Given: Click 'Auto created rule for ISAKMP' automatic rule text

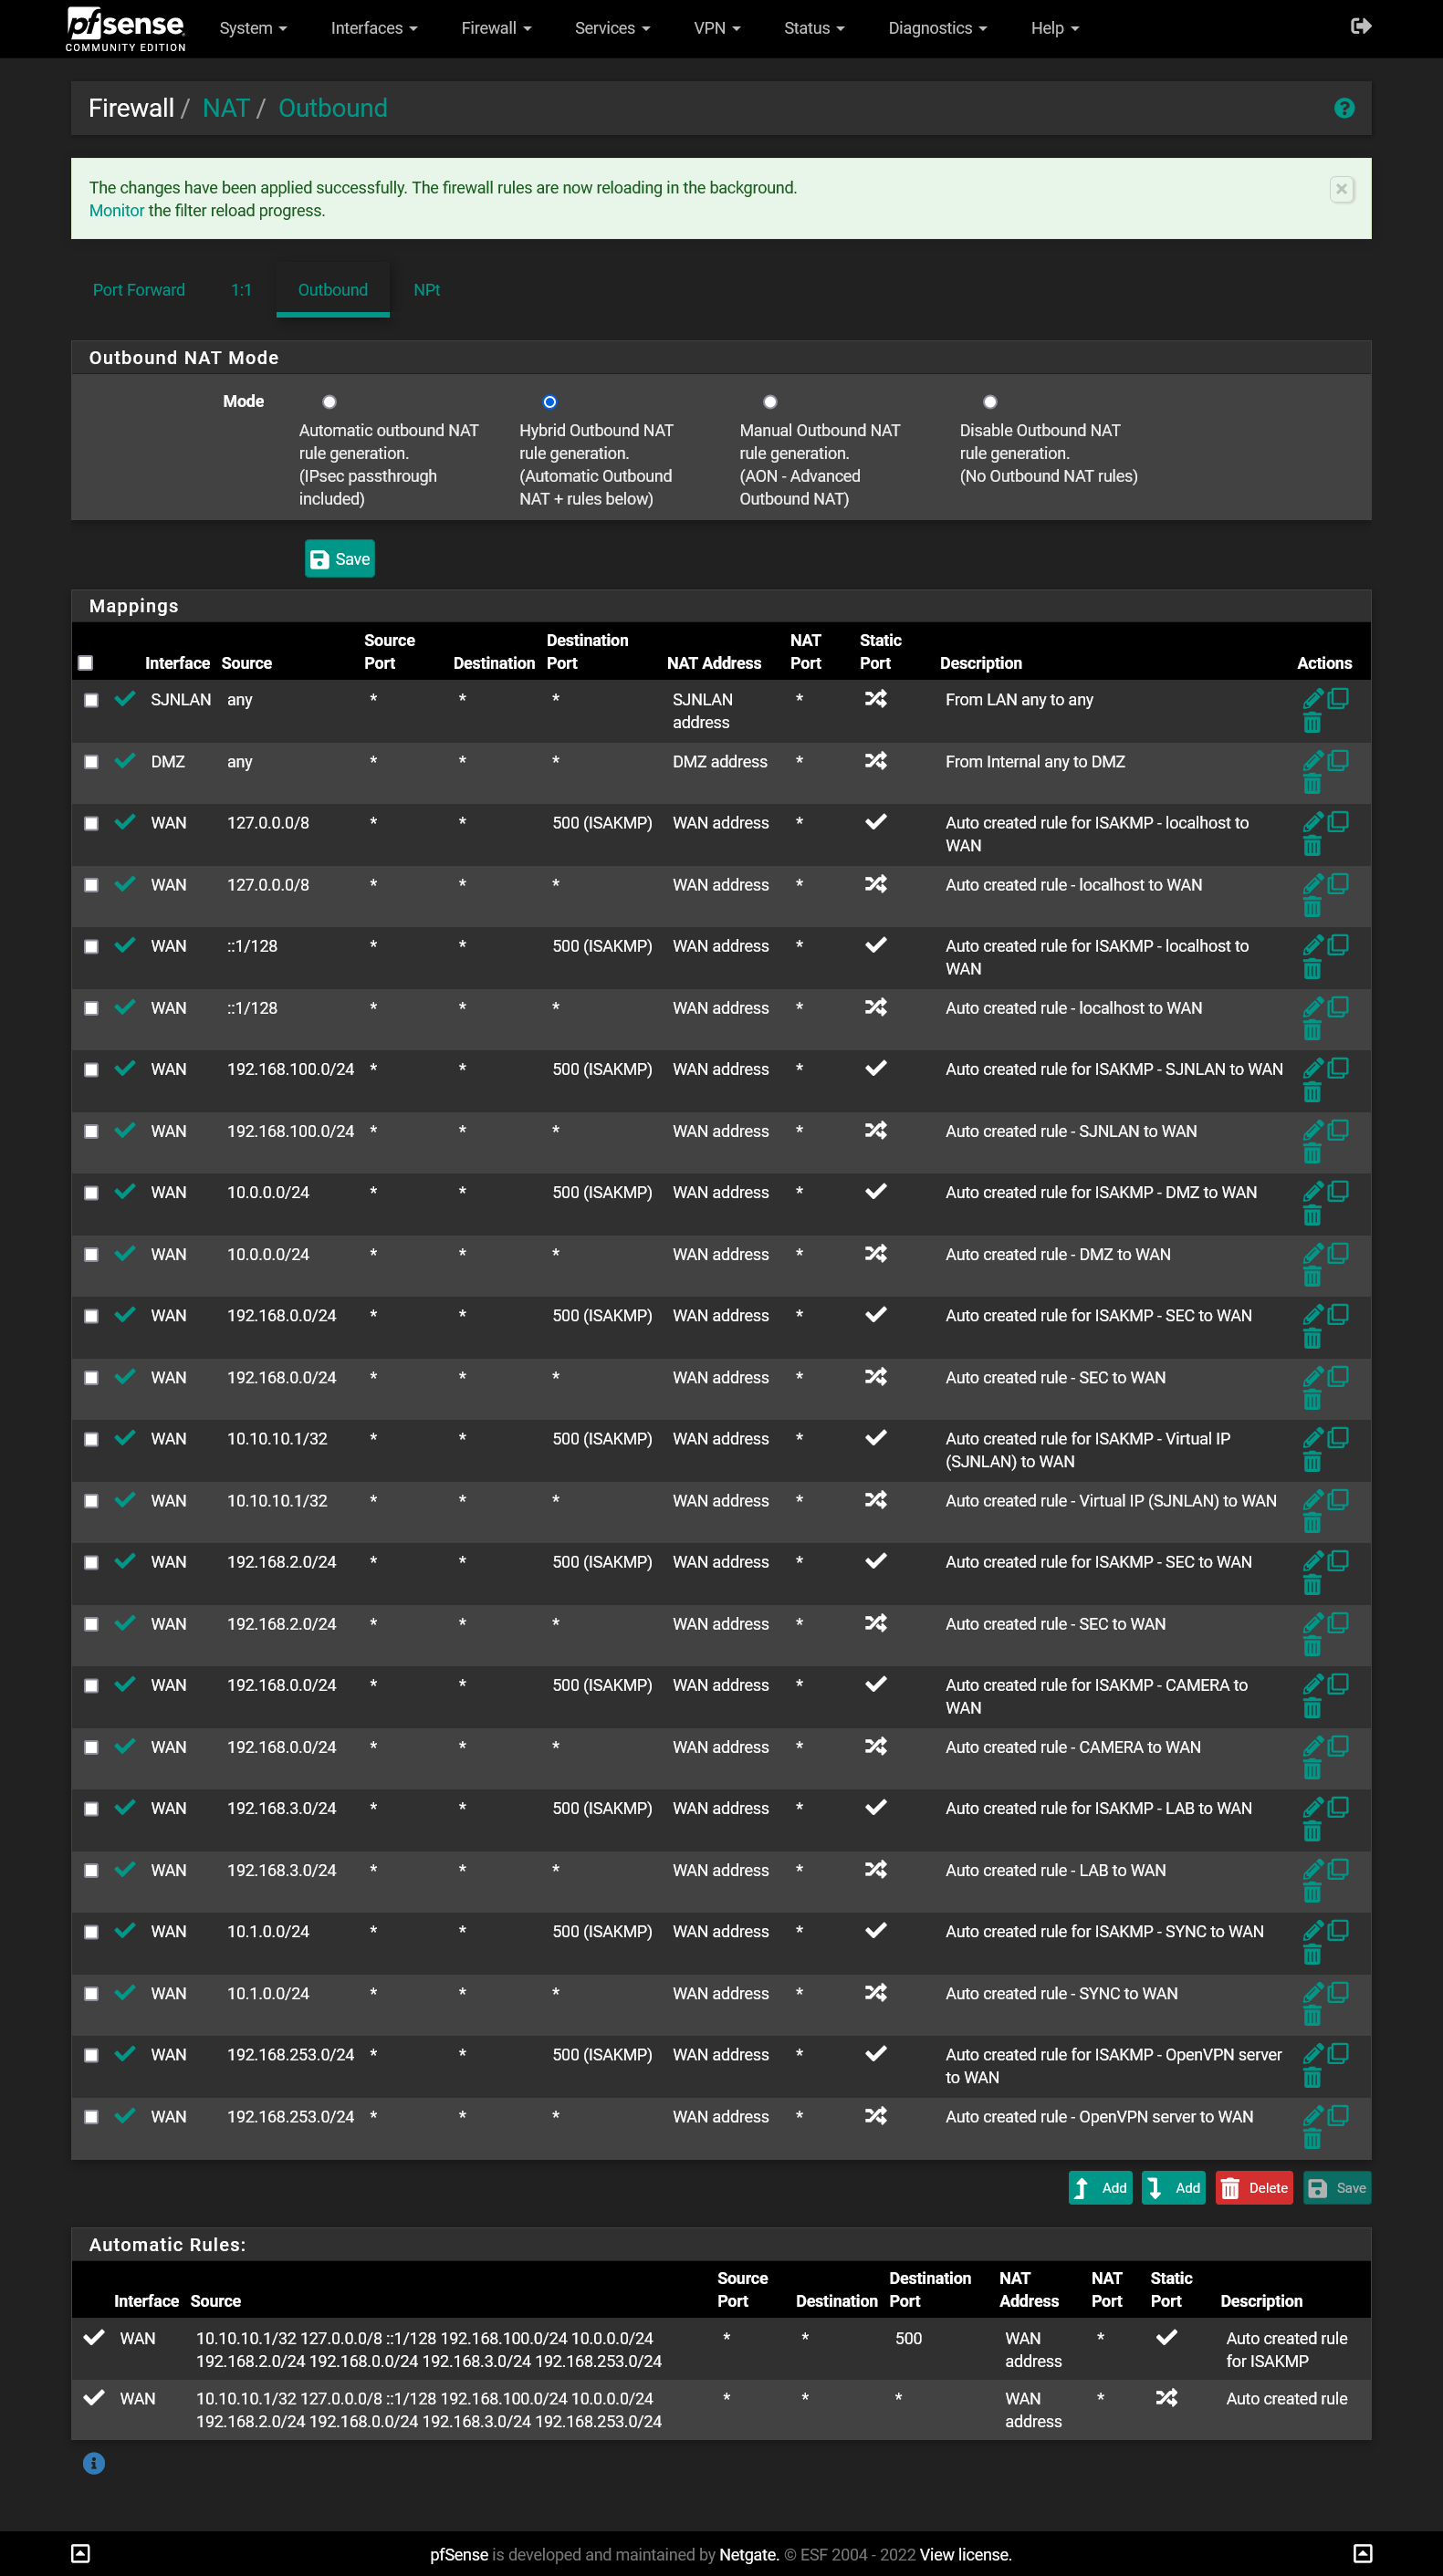Looking at the screenshot, I should click(x=1287, y=2350).
